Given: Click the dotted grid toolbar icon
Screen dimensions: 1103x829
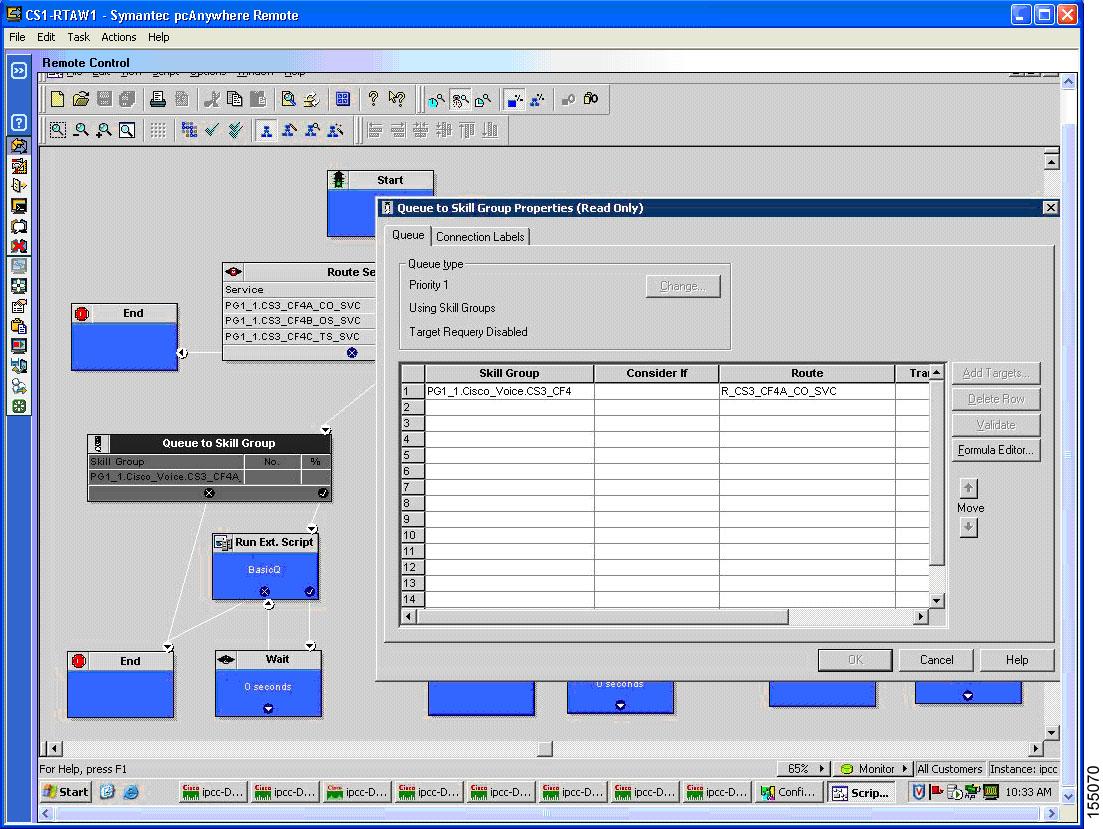Looking at the screenshot, I should [x=158, y=130].
